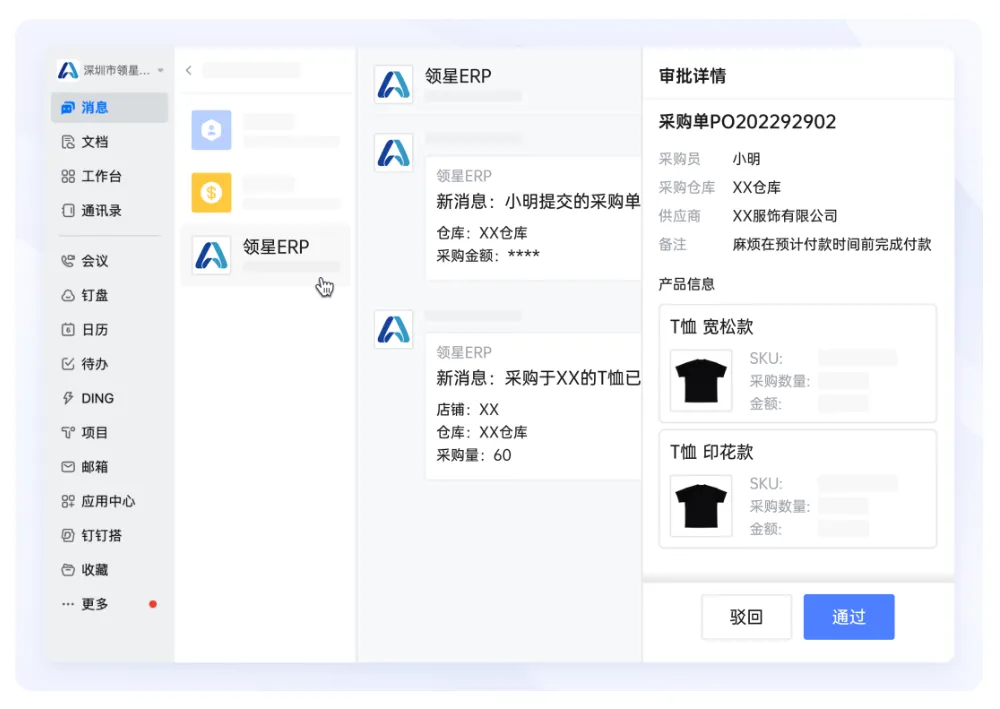The height and width of the screenshot is (709, 1000).
Task: Select the T恤 宽松款 product title
Action: (712, 327)
